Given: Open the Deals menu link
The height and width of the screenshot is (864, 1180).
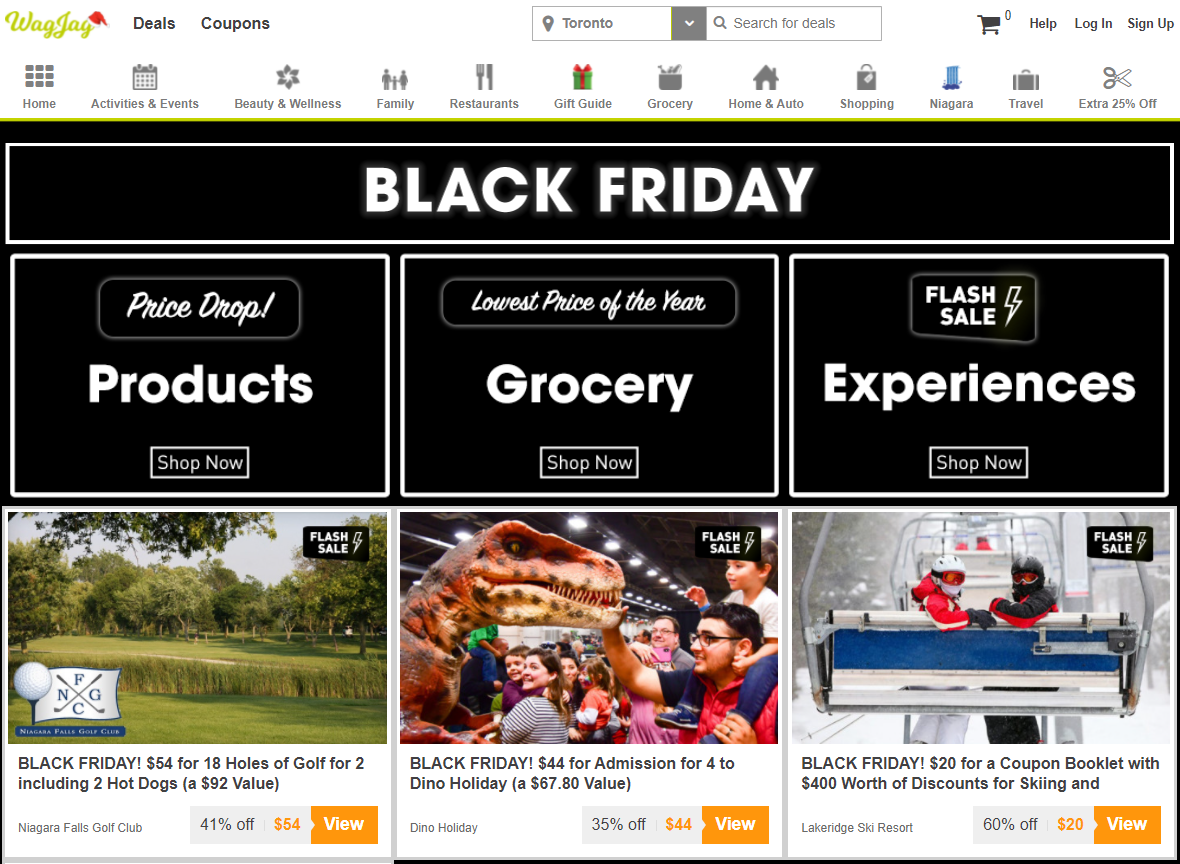Looking at the screenshot, I should pos(154,23).
